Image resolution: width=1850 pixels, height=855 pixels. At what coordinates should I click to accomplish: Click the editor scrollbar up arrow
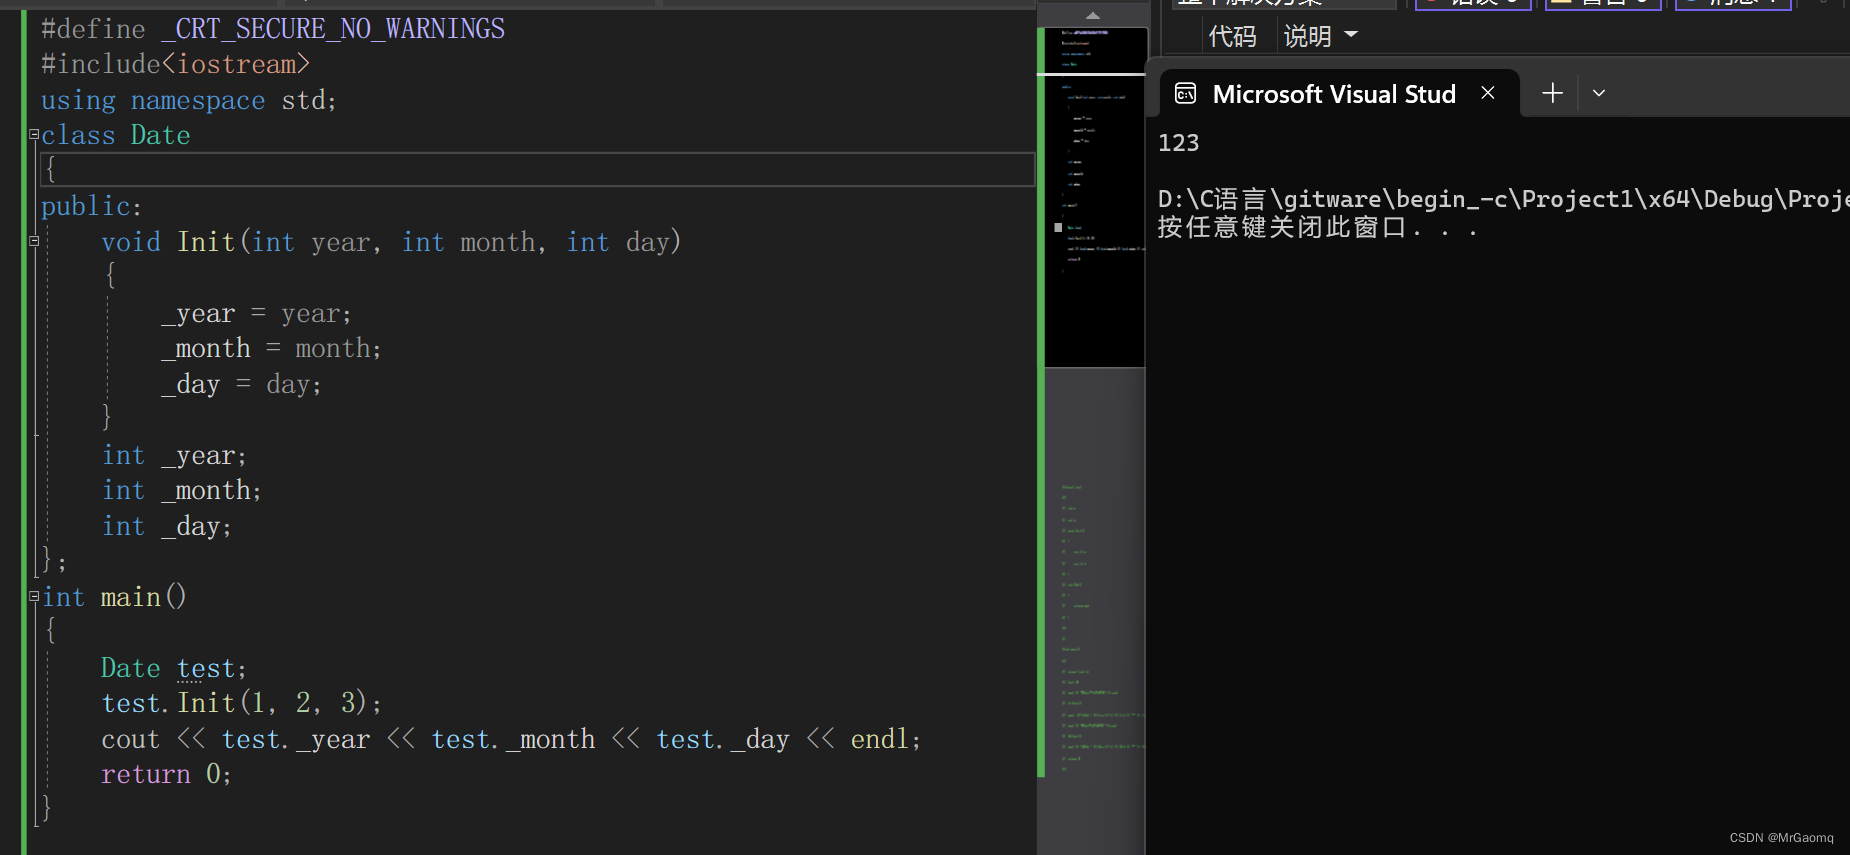coord(1092,15)
